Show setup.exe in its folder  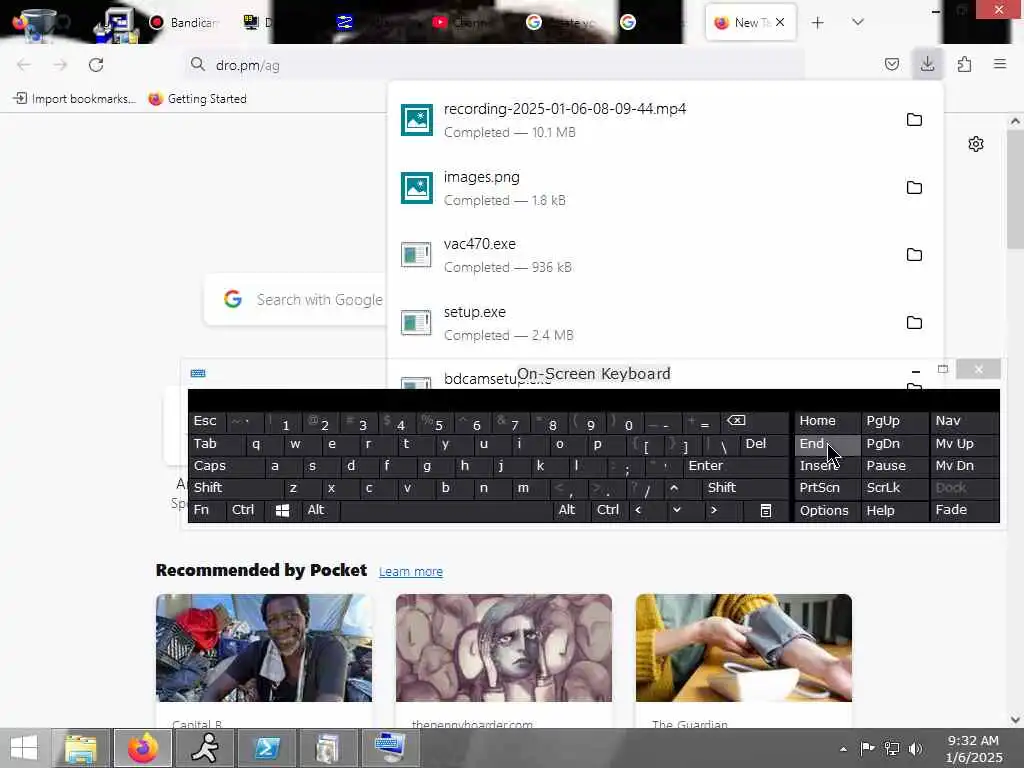click(x=914, y=323)
